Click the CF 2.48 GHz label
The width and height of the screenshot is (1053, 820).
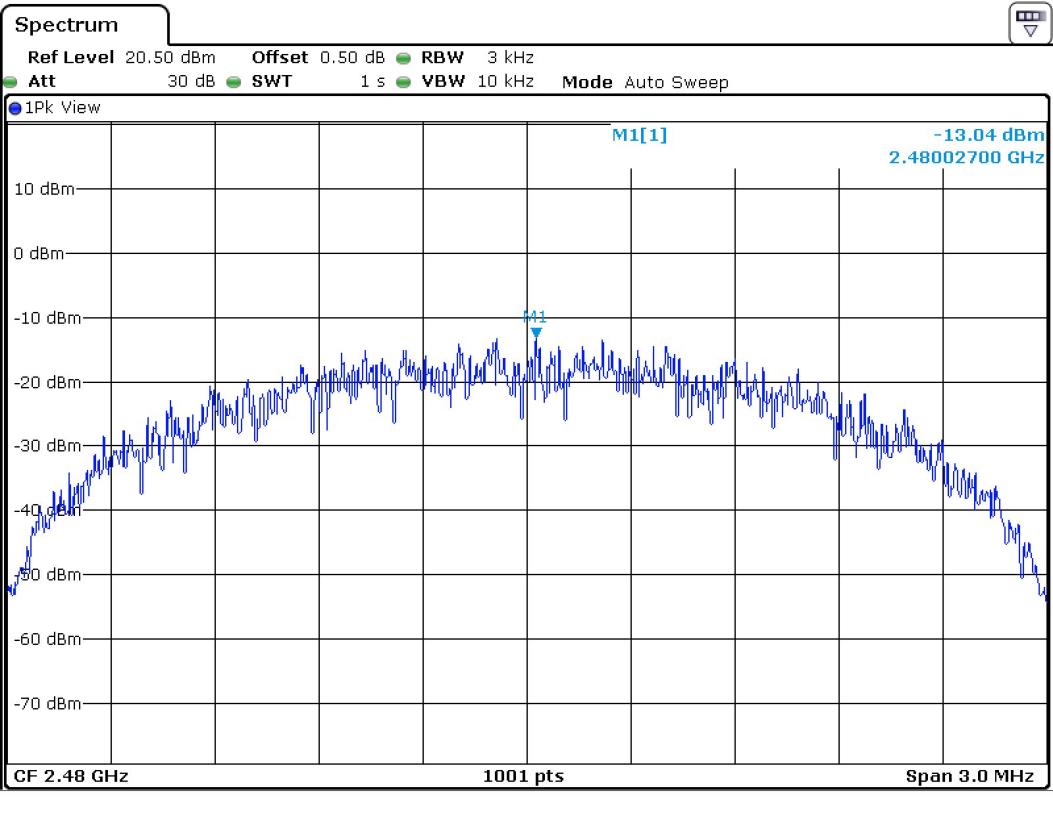click(x=71, y=776)
